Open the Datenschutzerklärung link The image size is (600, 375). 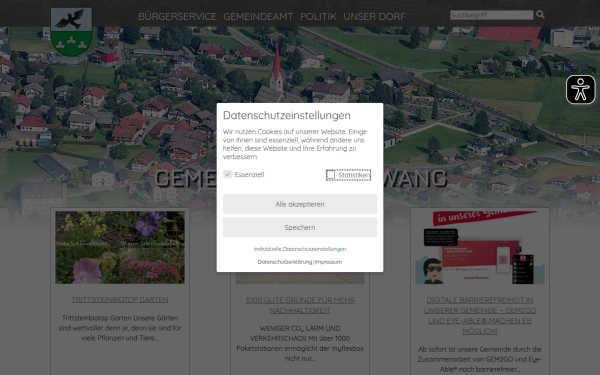(x=285, y=262)
